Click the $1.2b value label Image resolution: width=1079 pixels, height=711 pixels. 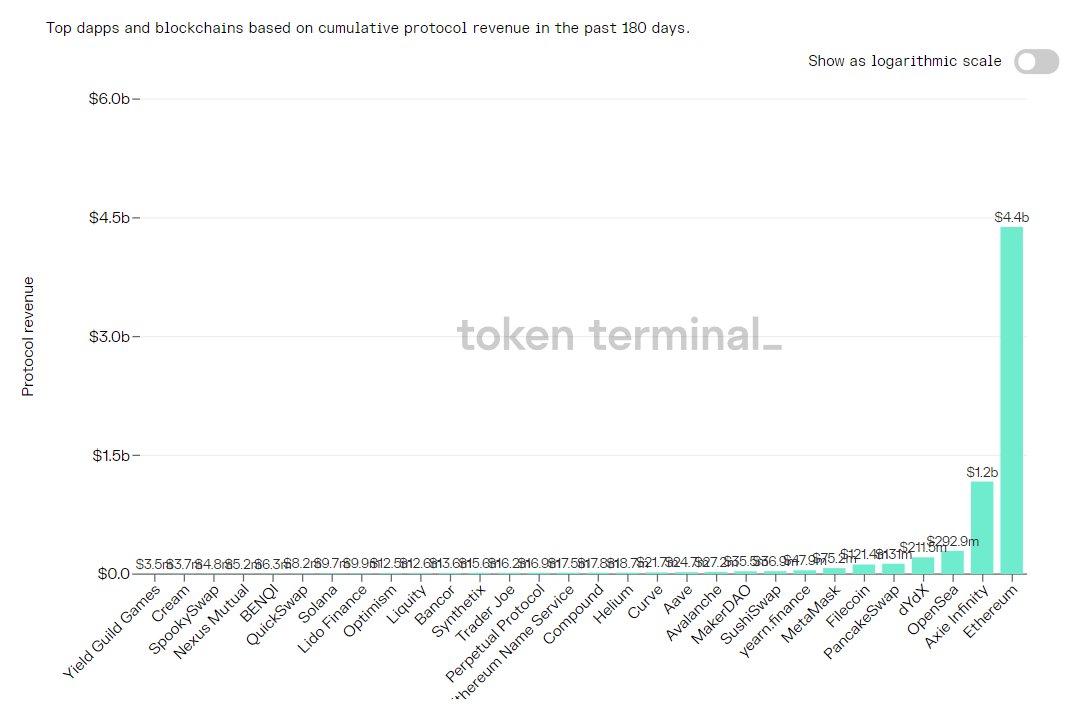click(983, 471)
